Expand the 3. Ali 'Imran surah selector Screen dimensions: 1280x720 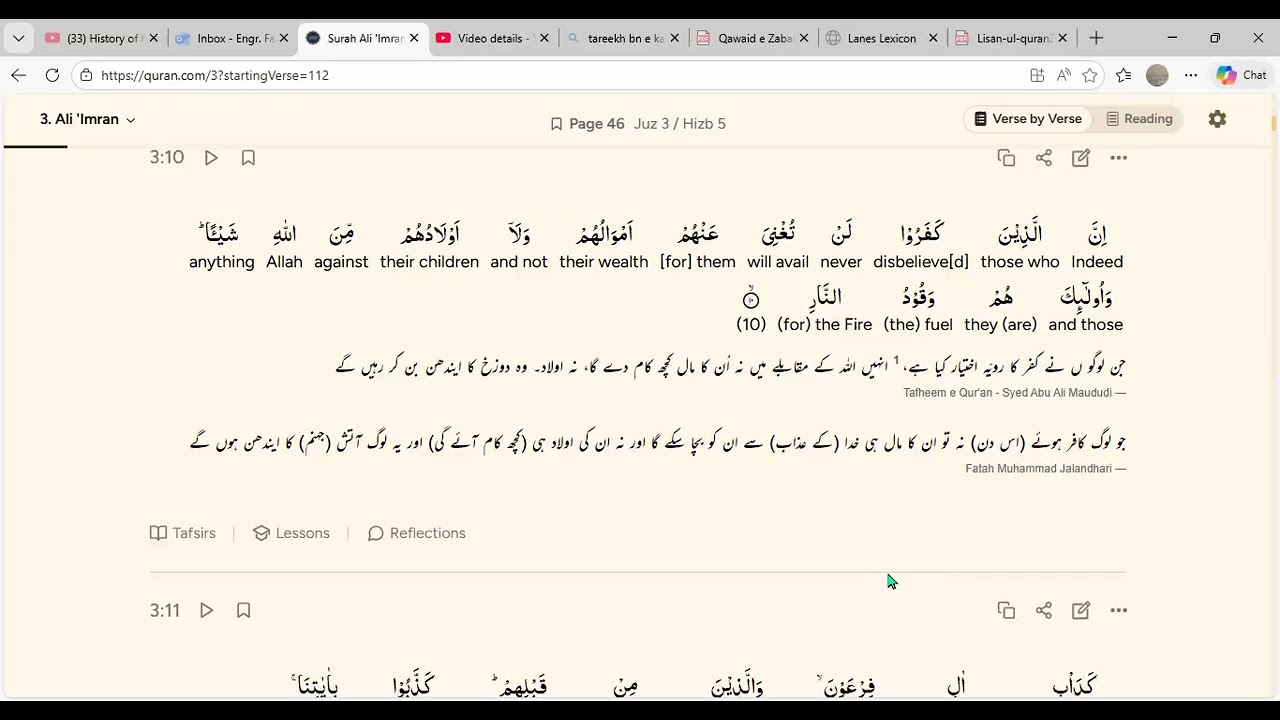coord(87,119)
